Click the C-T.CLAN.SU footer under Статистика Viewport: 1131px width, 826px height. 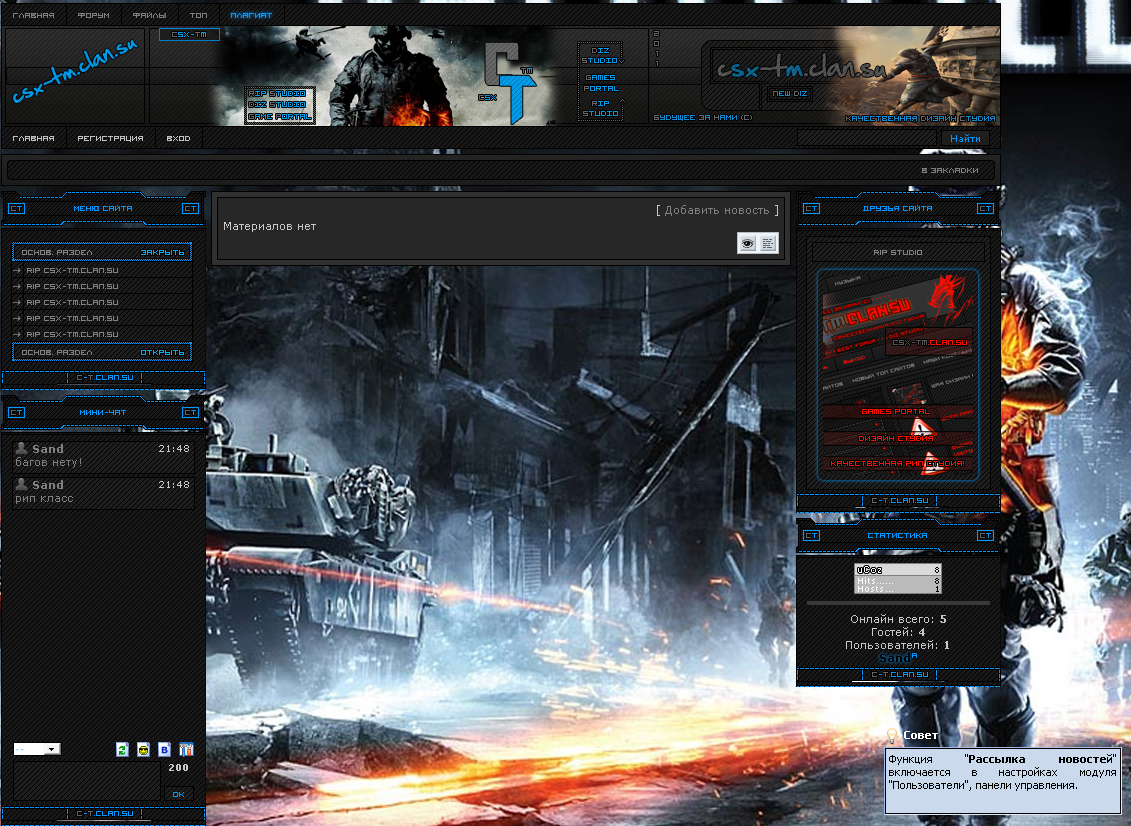899,675
